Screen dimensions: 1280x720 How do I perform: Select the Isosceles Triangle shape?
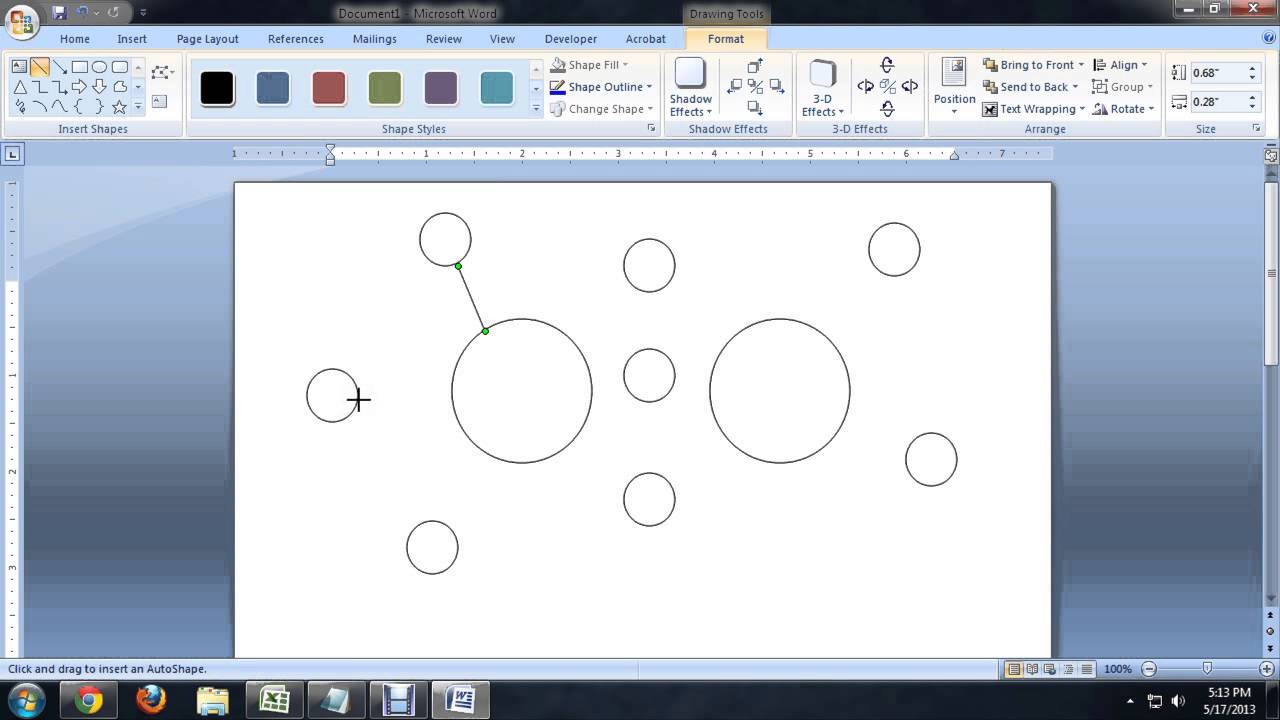pyautogui.click(x=19, y=87)
